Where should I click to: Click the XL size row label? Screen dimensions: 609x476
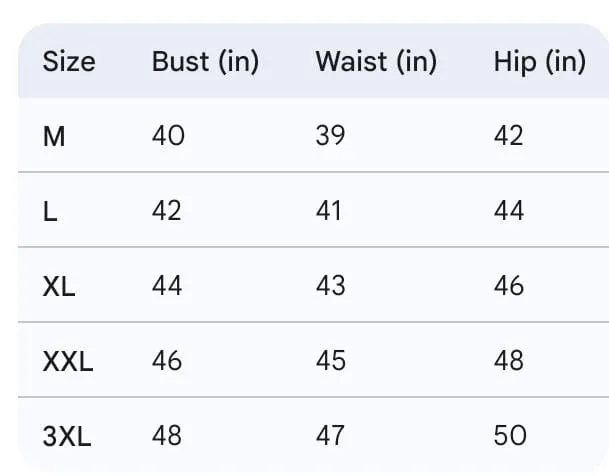click(x=59, y=286)
